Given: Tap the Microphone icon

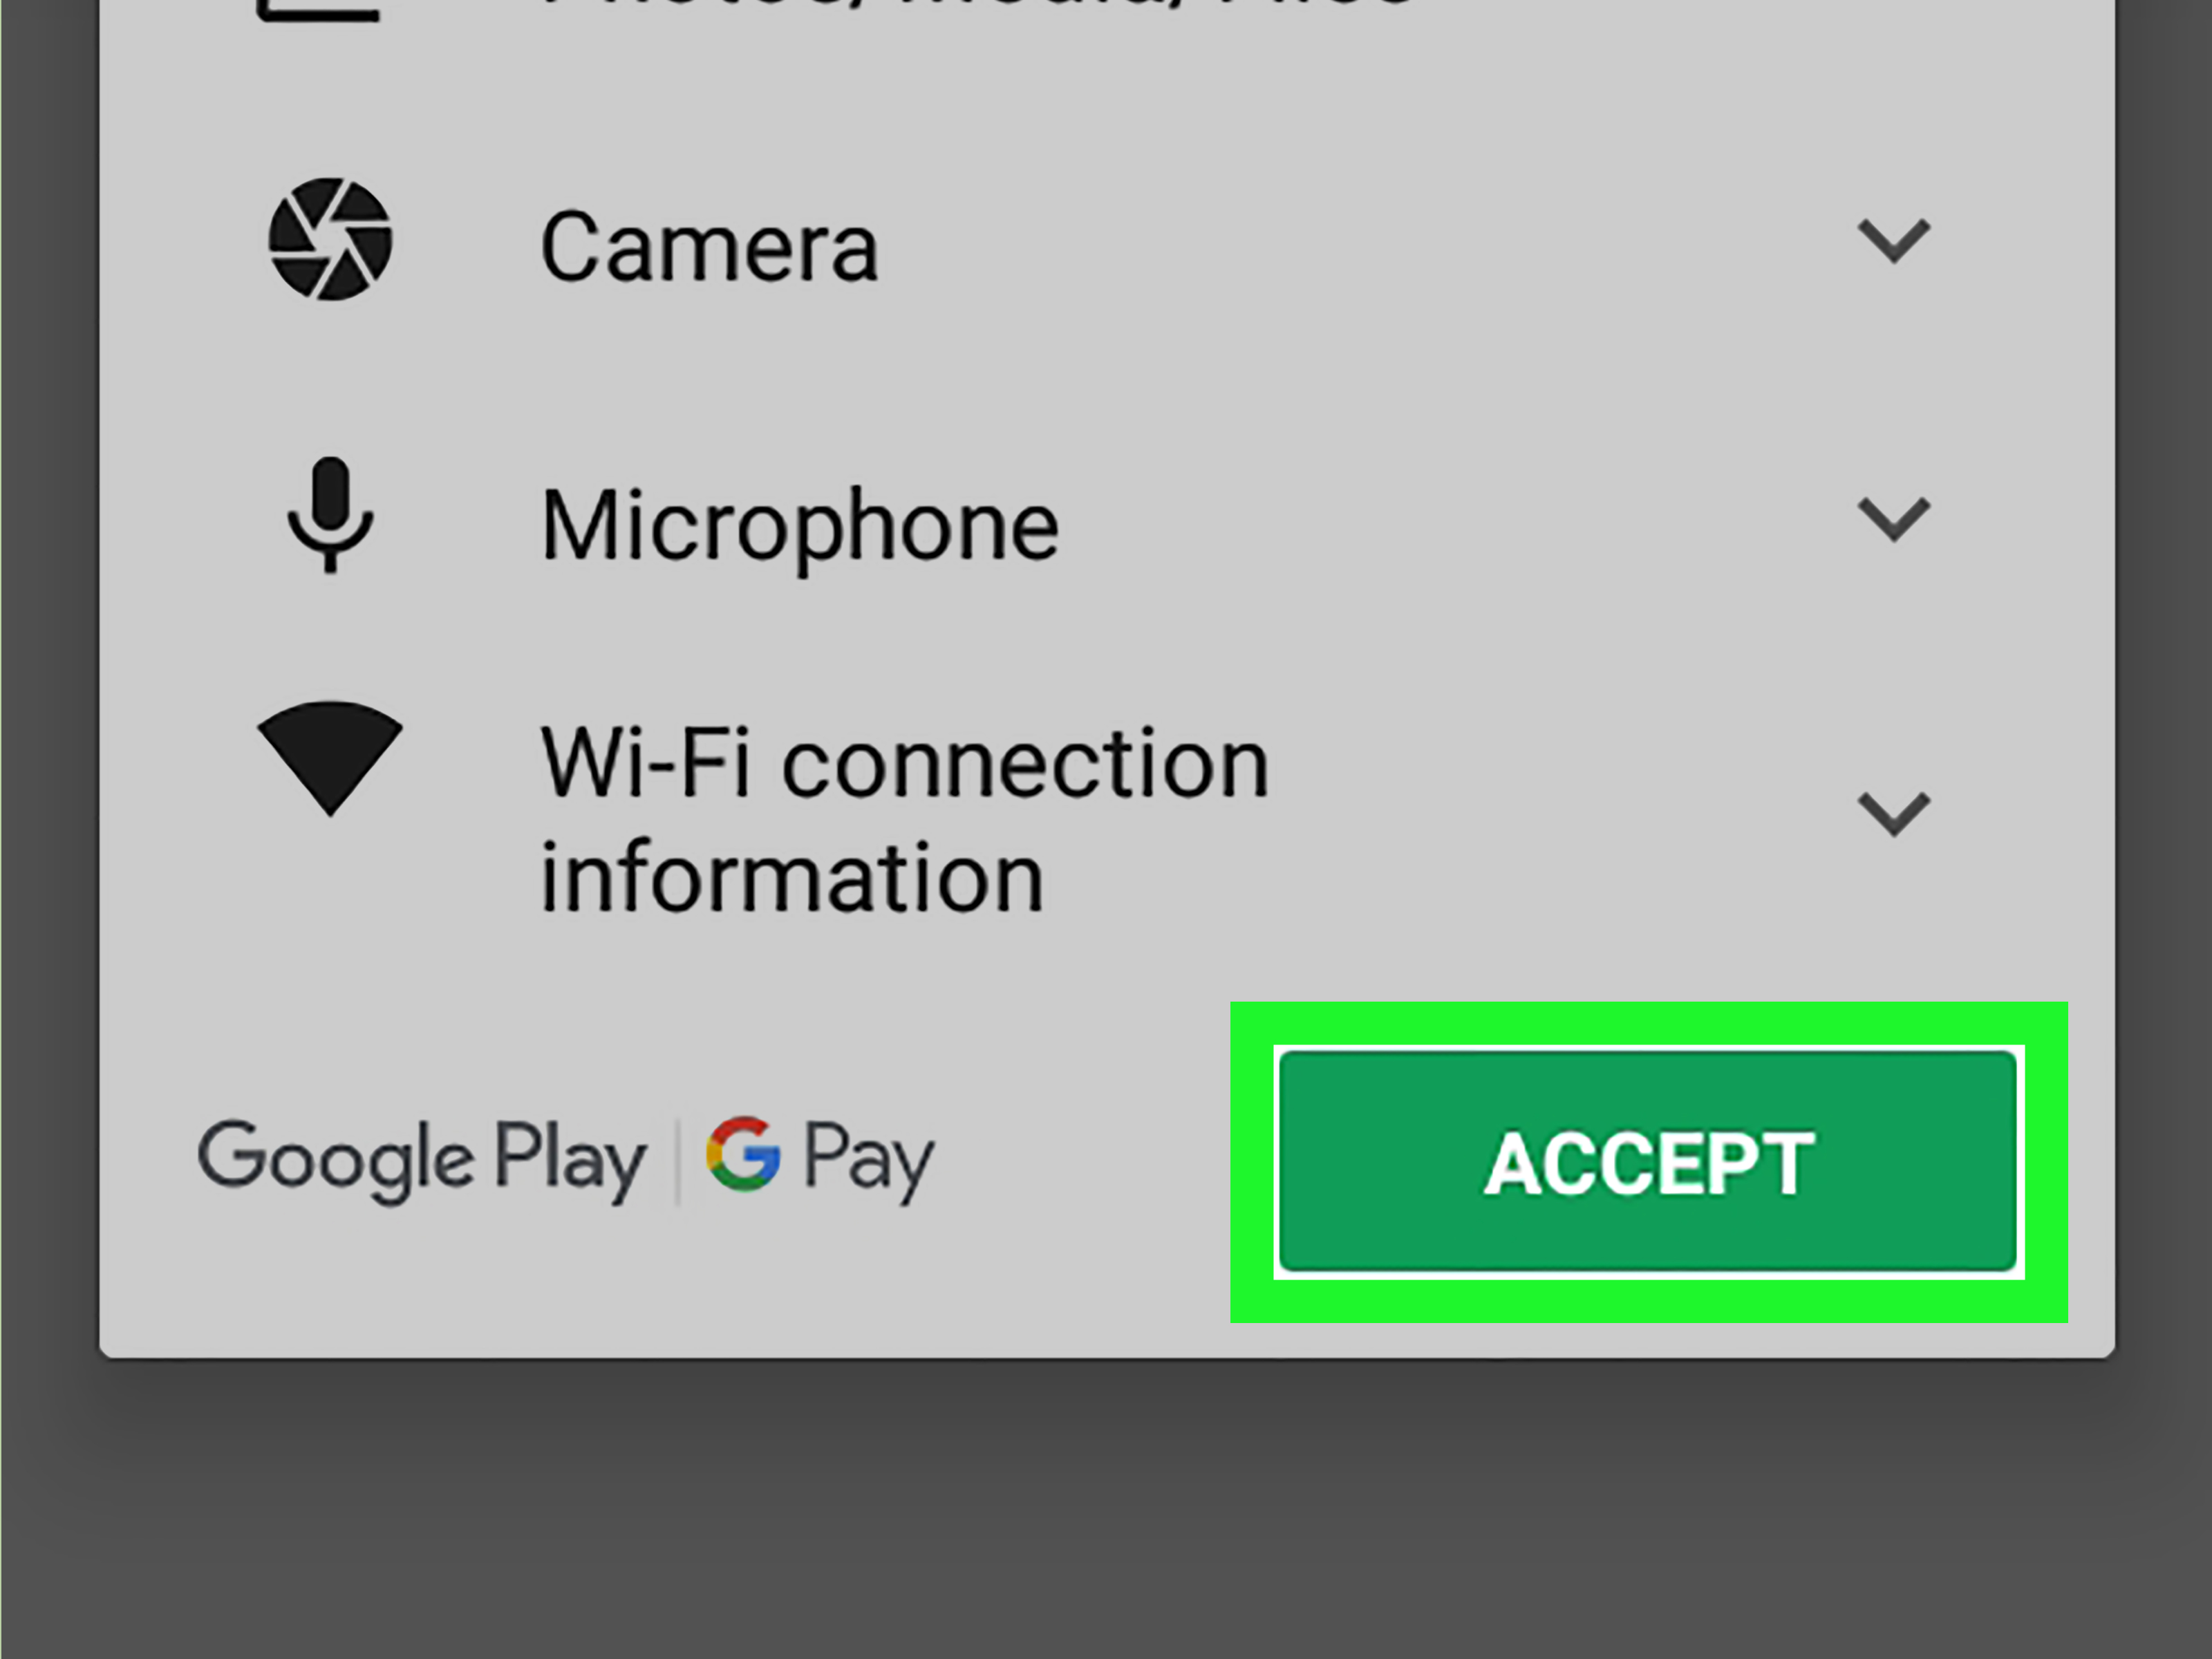Looking at the screenshot, I should click(330, 515).
